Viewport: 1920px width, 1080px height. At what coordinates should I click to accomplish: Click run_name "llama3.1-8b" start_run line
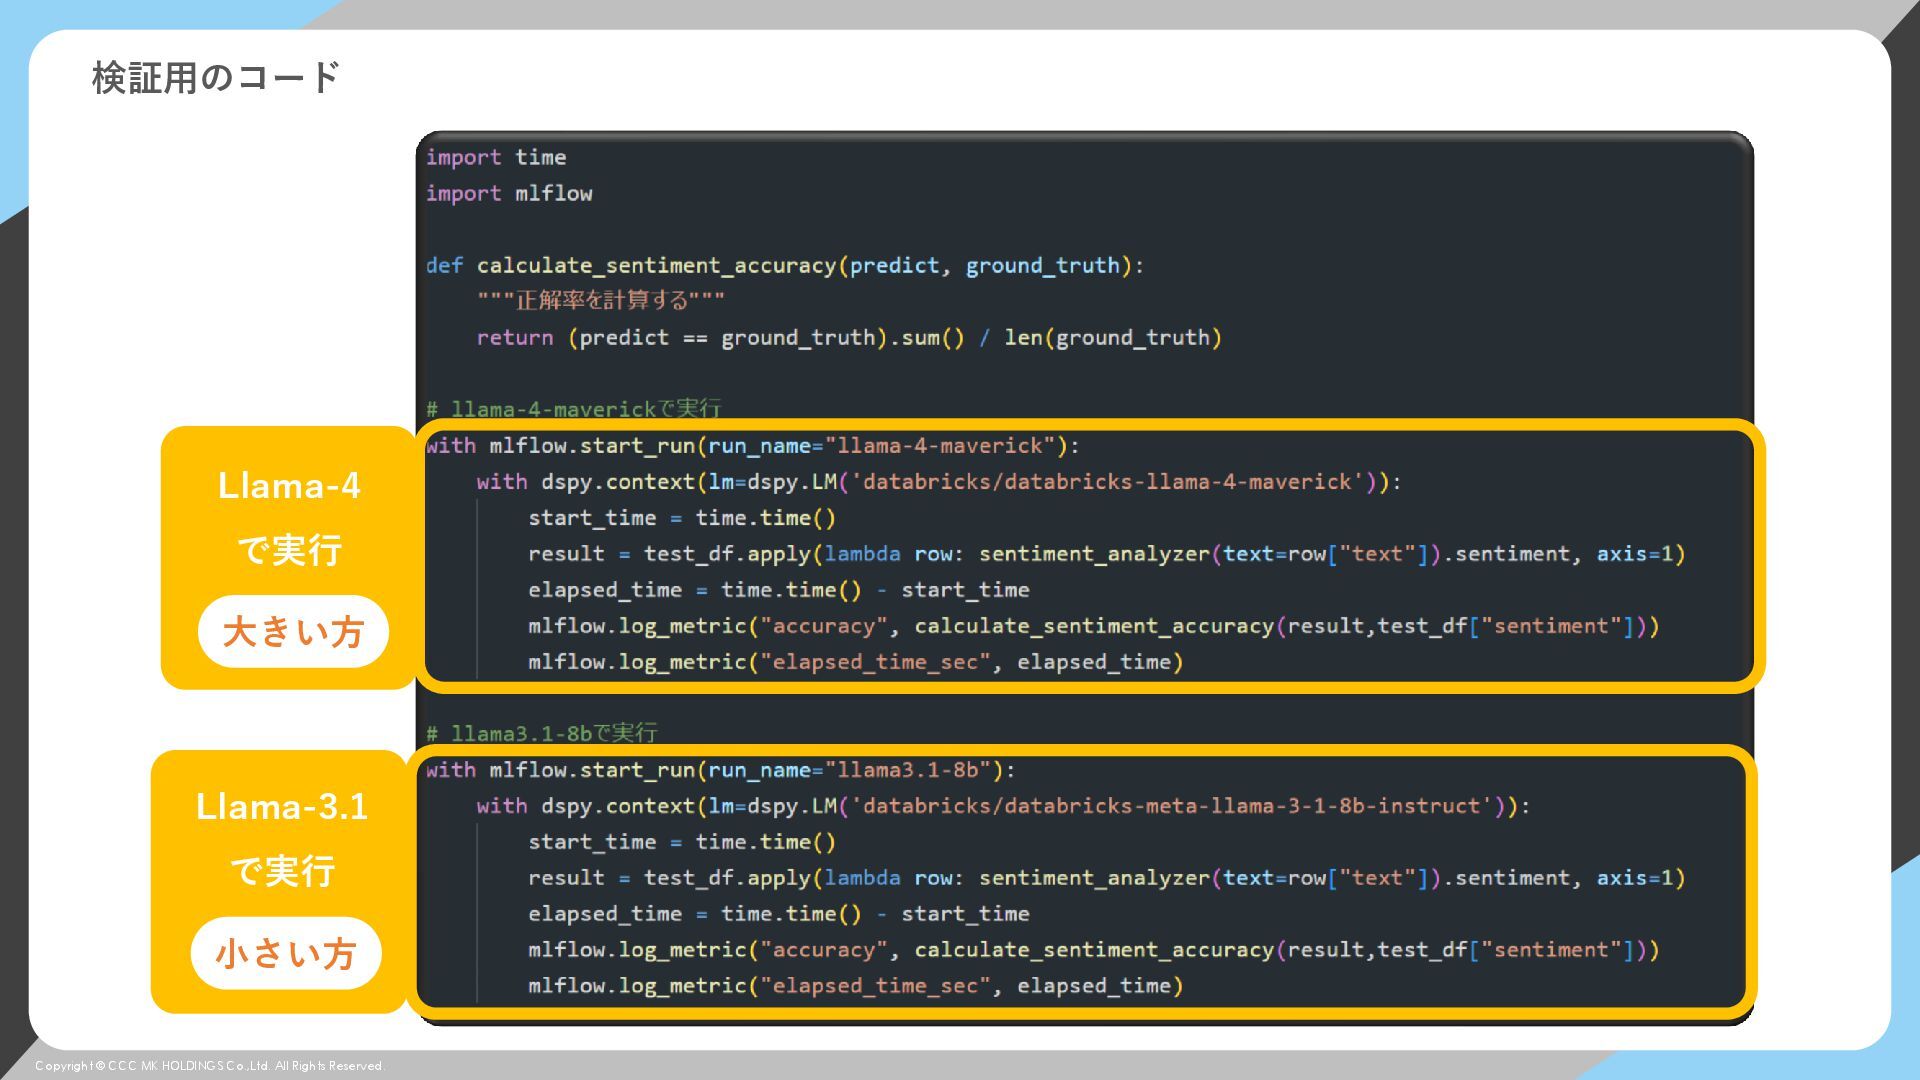coord(720,770)
